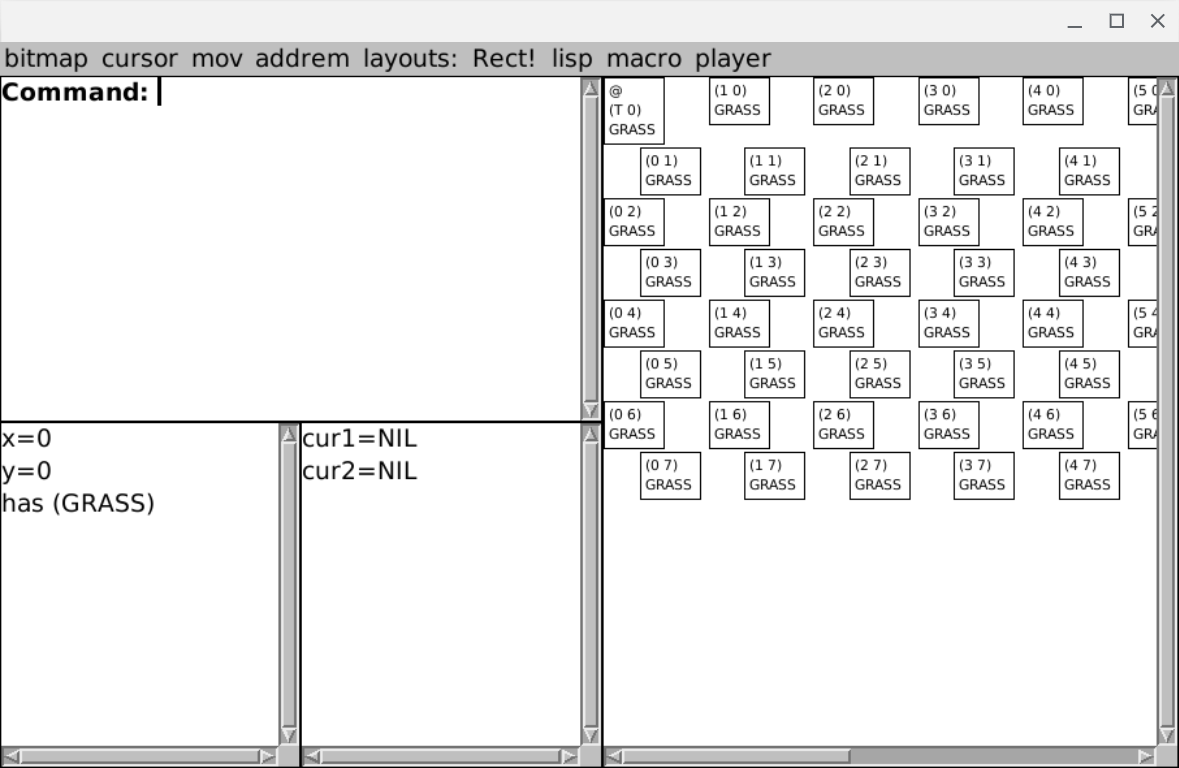Select the (1 0) GRASS tile
Viewport: 1179px width, 768px height.
click(x=739, y=100)
